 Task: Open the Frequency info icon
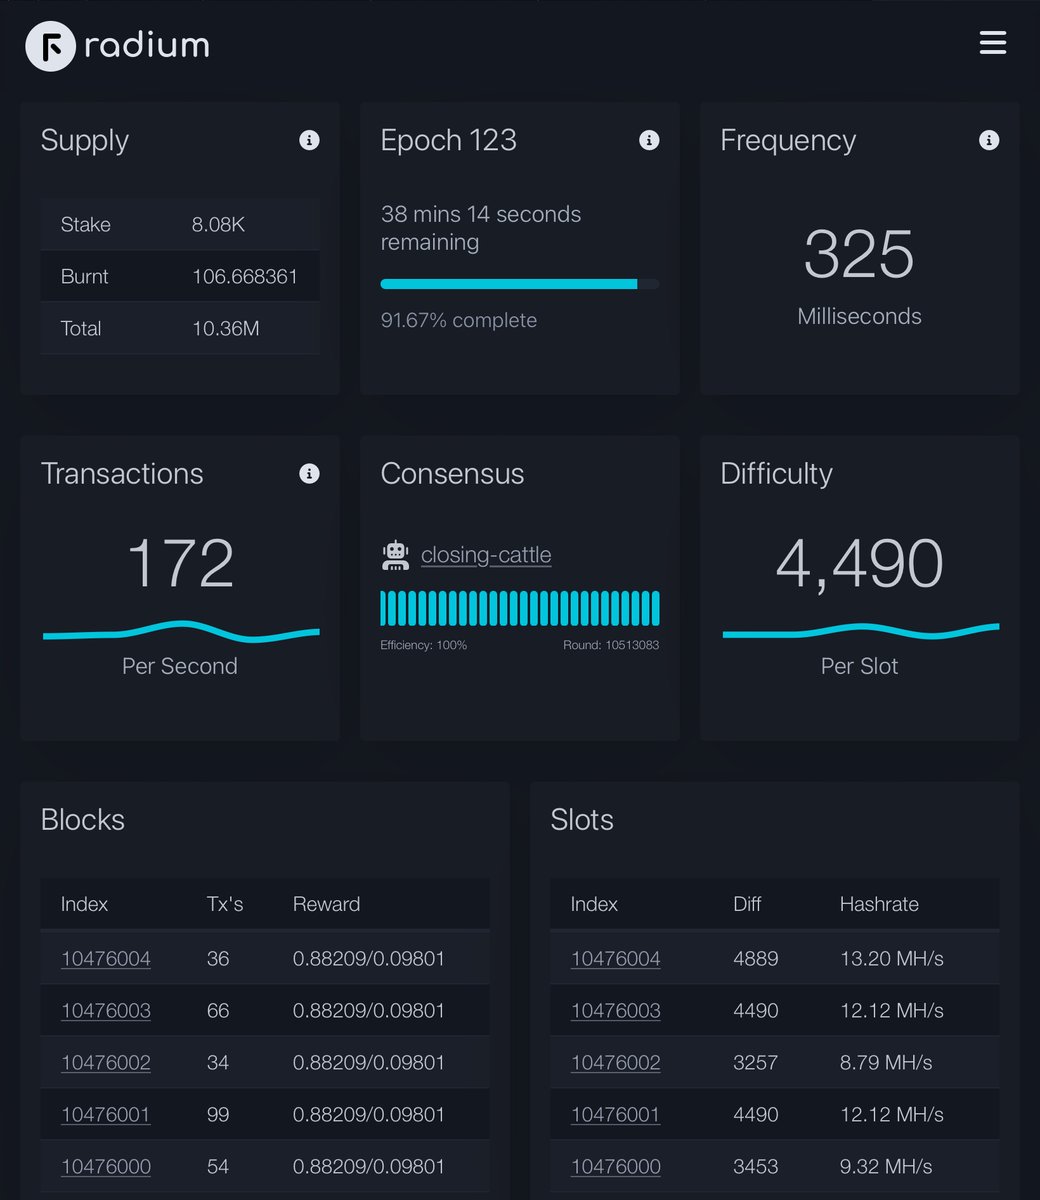point(989,140)
